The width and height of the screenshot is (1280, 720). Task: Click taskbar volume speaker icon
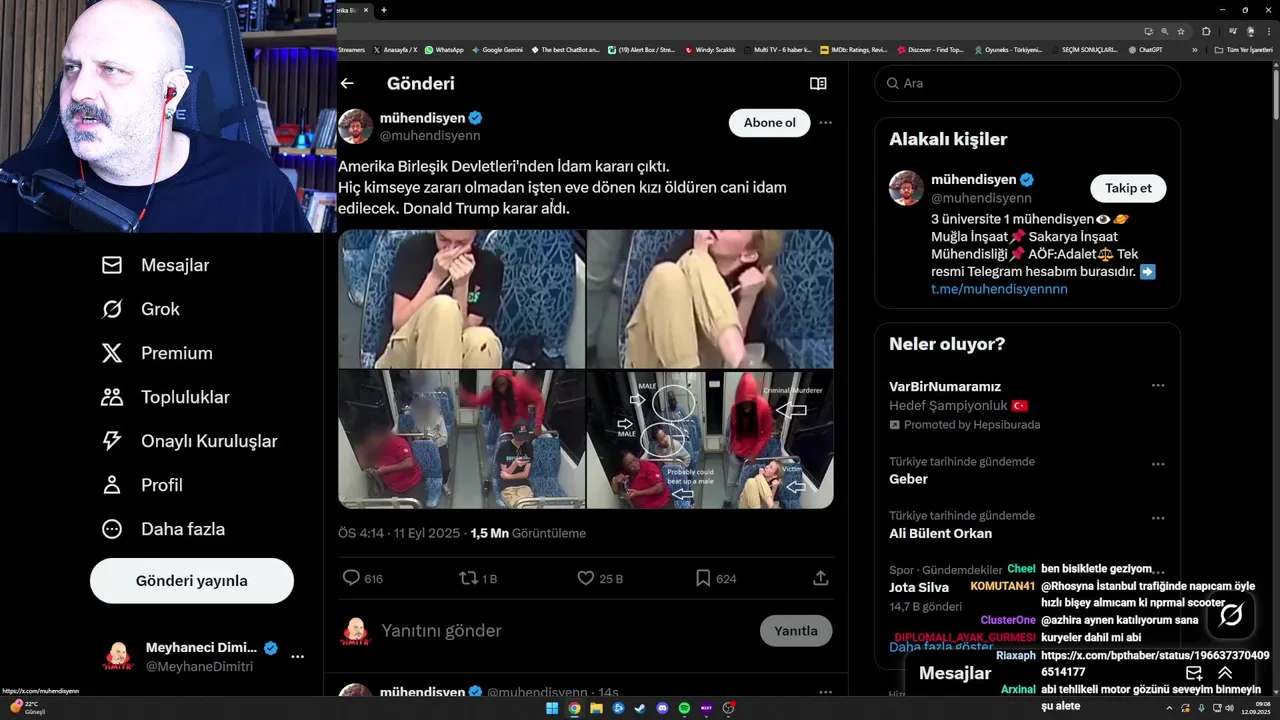click(1229, 708)
